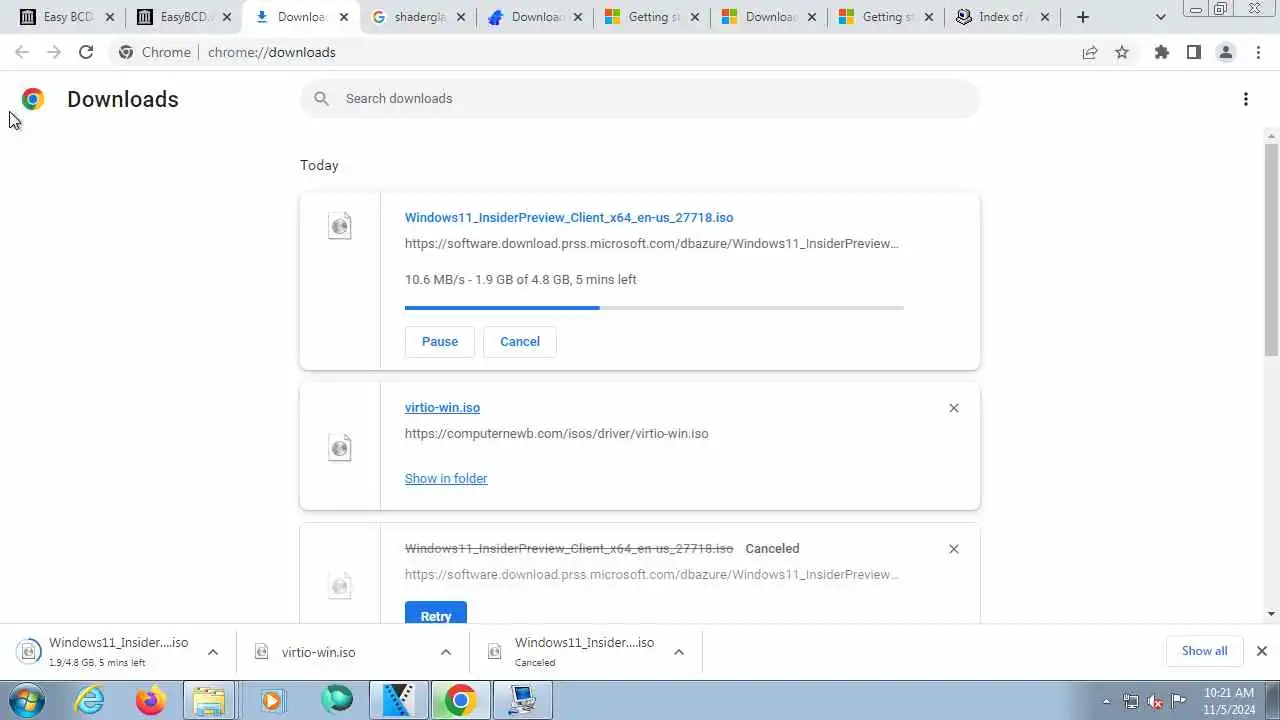Expand options for canceled Windows11 shelf item
The image size is (1280, 720).
(679, 652)
